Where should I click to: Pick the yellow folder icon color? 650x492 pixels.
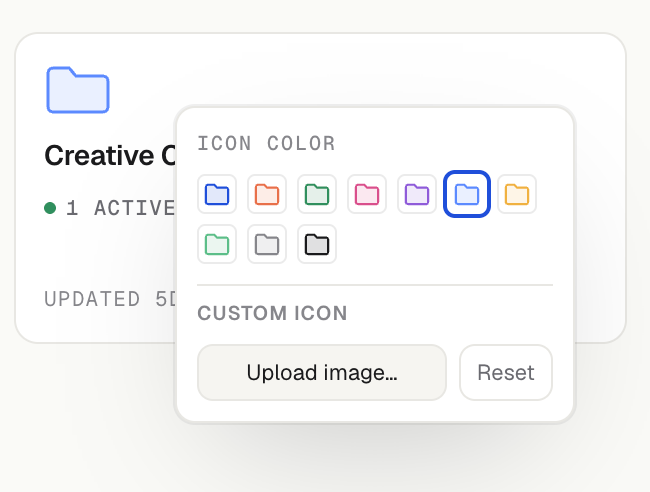(x=517, y=194)
